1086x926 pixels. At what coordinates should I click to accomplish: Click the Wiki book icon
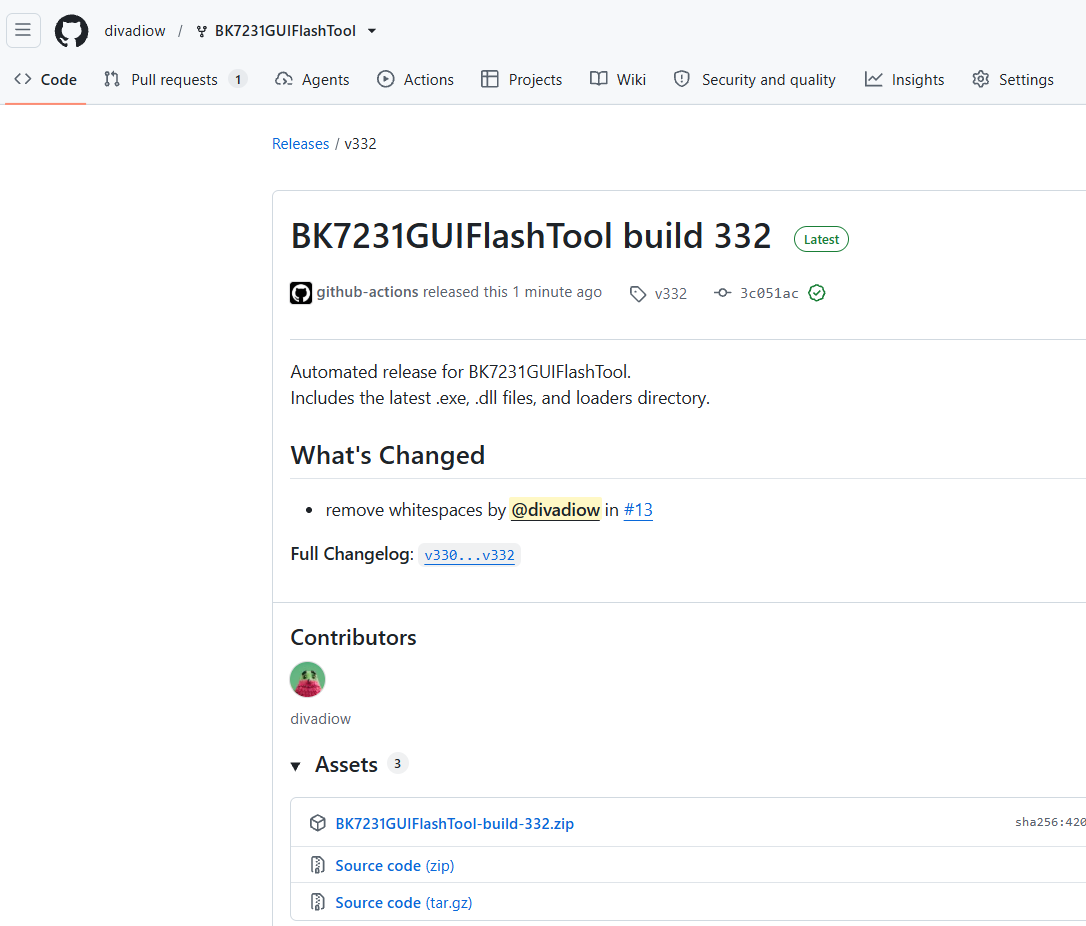pyautogui.click(x=598, y=78)
